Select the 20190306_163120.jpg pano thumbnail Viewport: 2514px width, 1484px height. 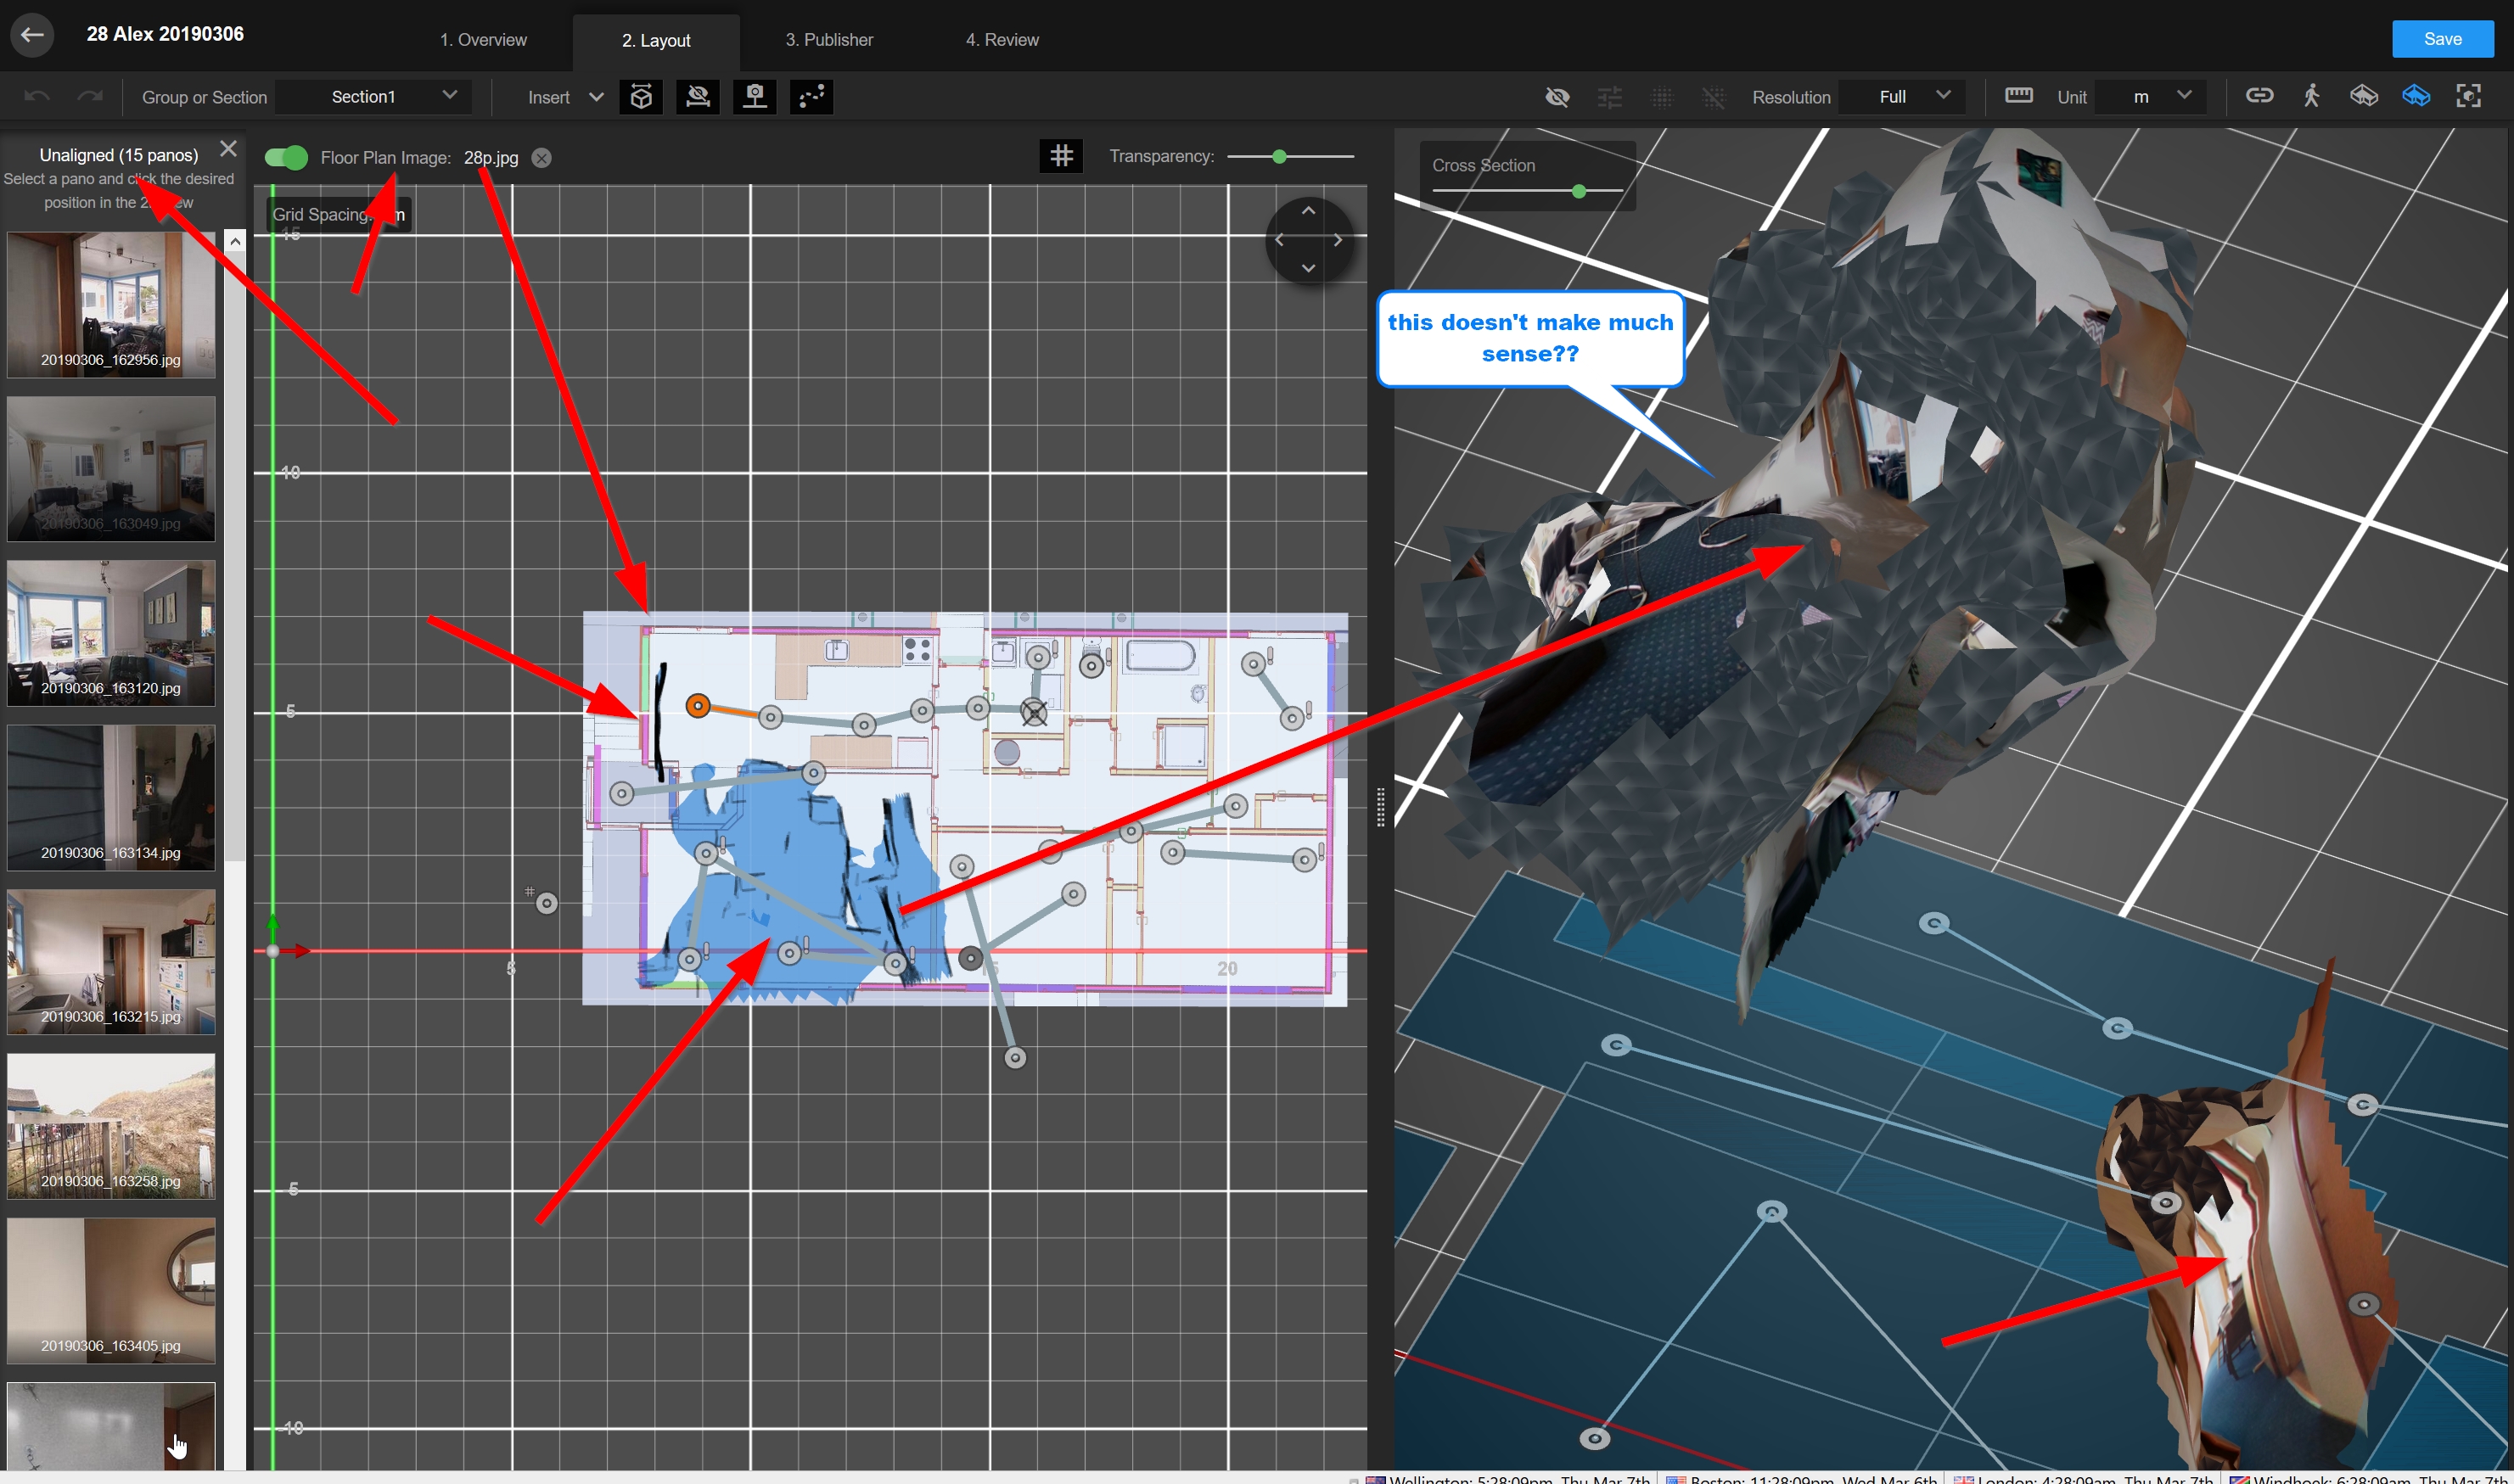111,633
